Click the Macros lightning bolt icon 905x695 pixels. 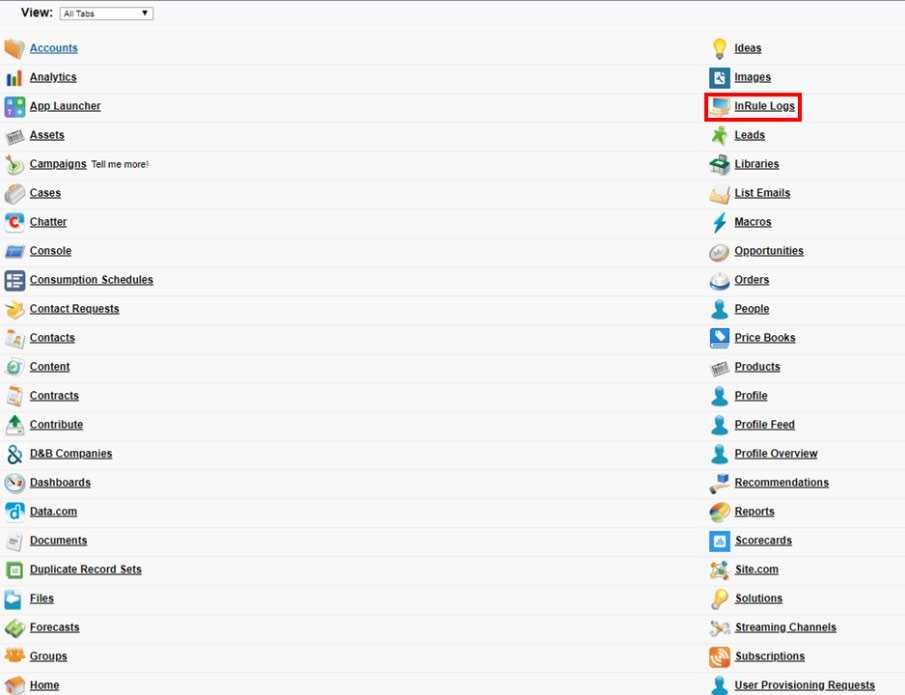point(719,223)
